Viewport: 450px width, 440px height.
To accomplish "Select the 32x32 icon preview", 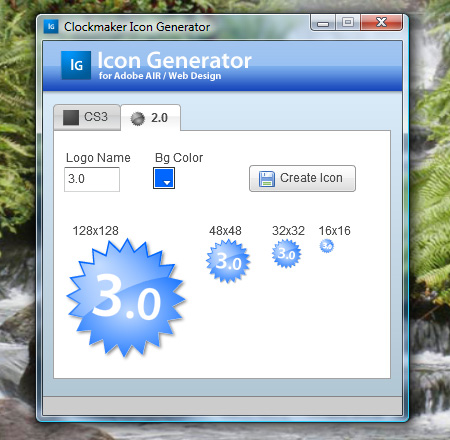I will click(x=286, y=254).
